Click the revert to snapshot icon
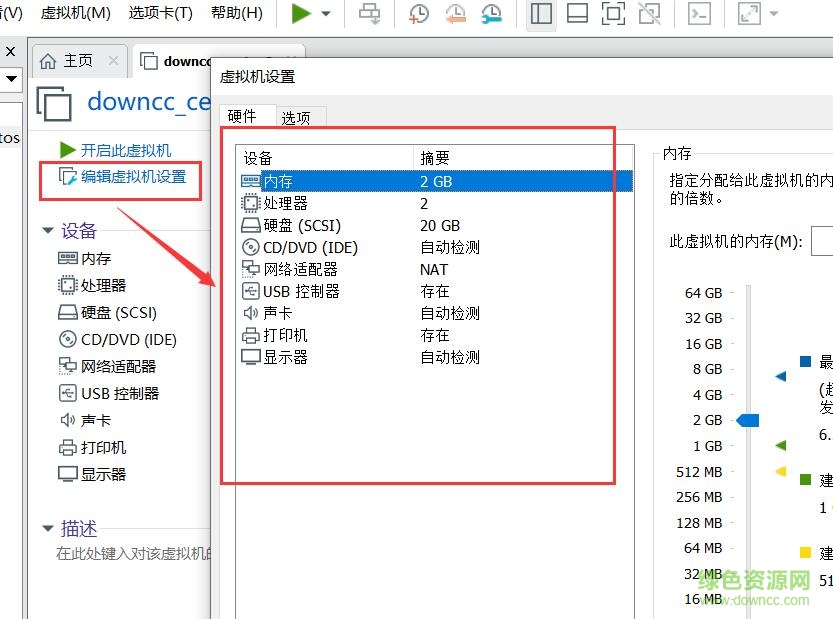This screenshot has height=619, width=833. (455, 14)
